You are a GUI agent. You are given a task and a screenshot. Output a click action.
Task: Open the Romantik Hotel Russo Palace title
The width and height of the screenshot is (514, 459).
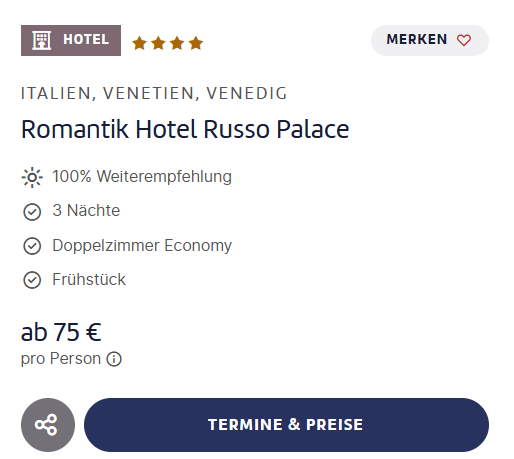pyautogui.click(x=185, y=129)
